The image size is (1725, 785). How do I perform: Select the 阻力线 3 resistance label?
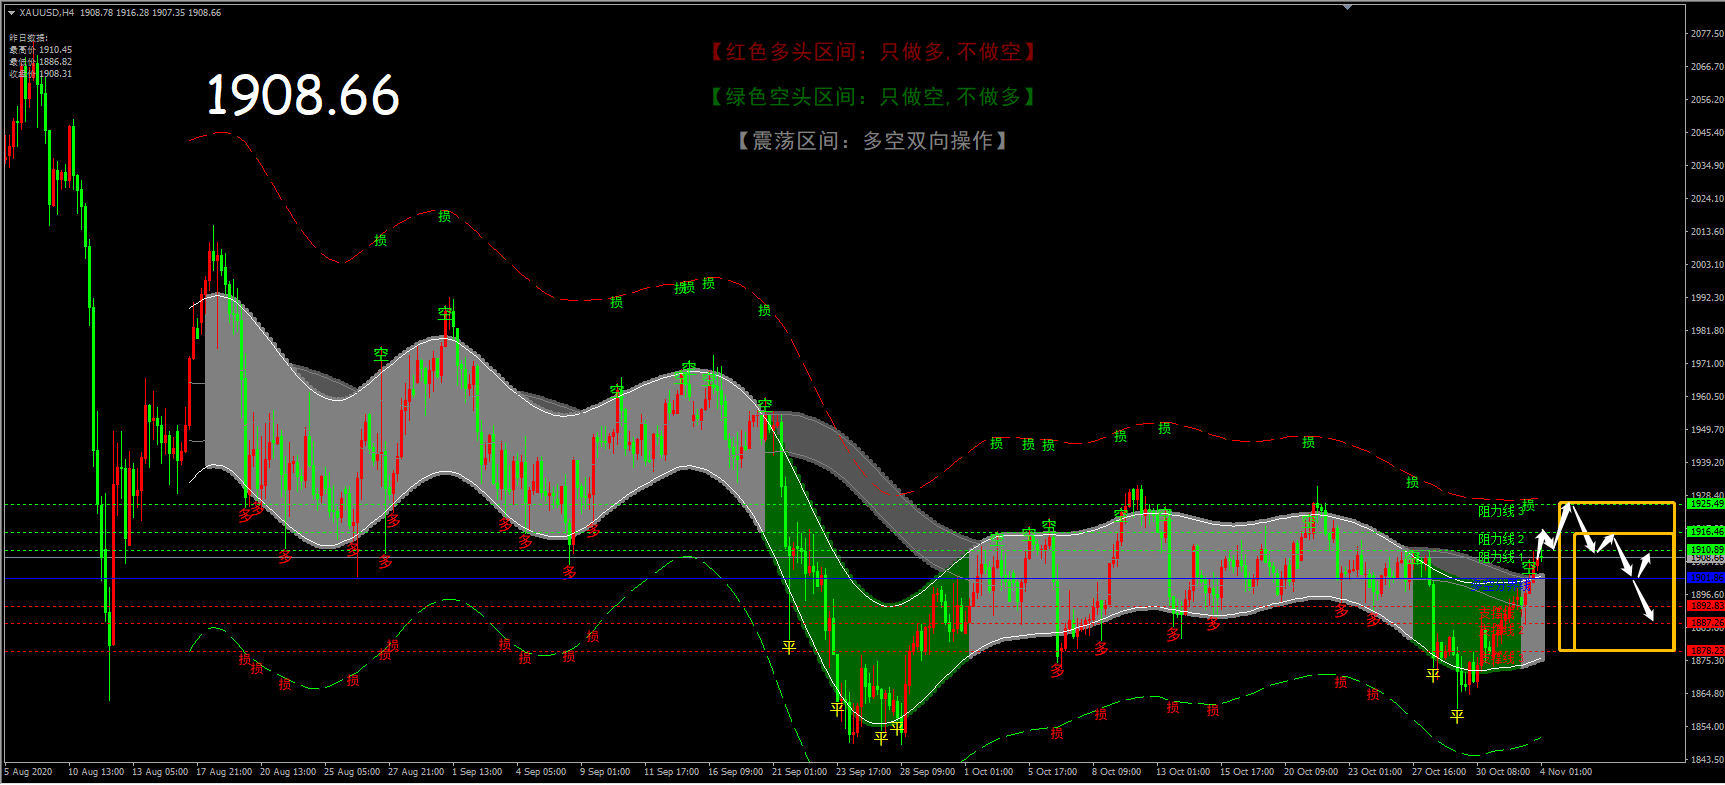pyautogui.click(x=1501, y=511)
